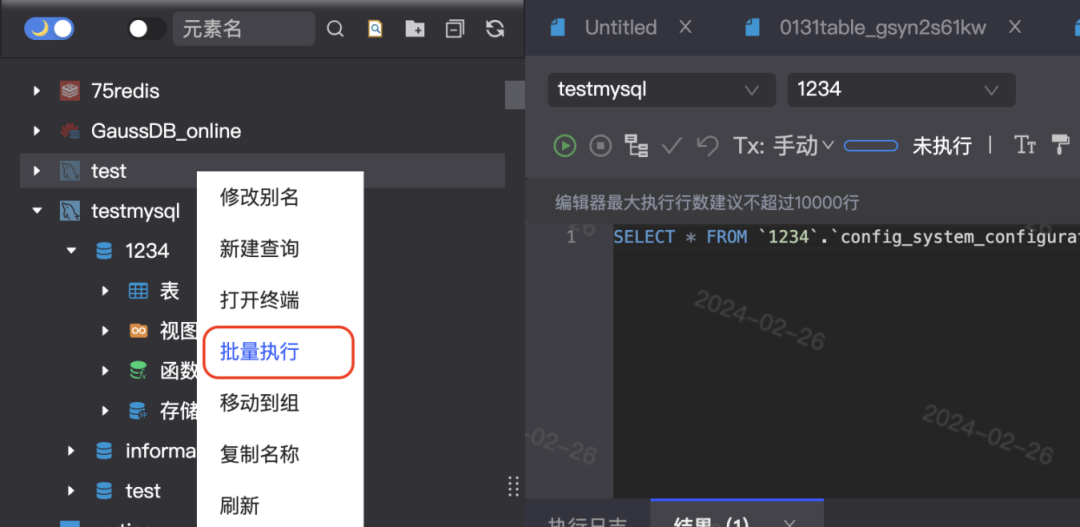Click the GaussDB_online tree label
The image size is (1080, 527).
(166, 131)
